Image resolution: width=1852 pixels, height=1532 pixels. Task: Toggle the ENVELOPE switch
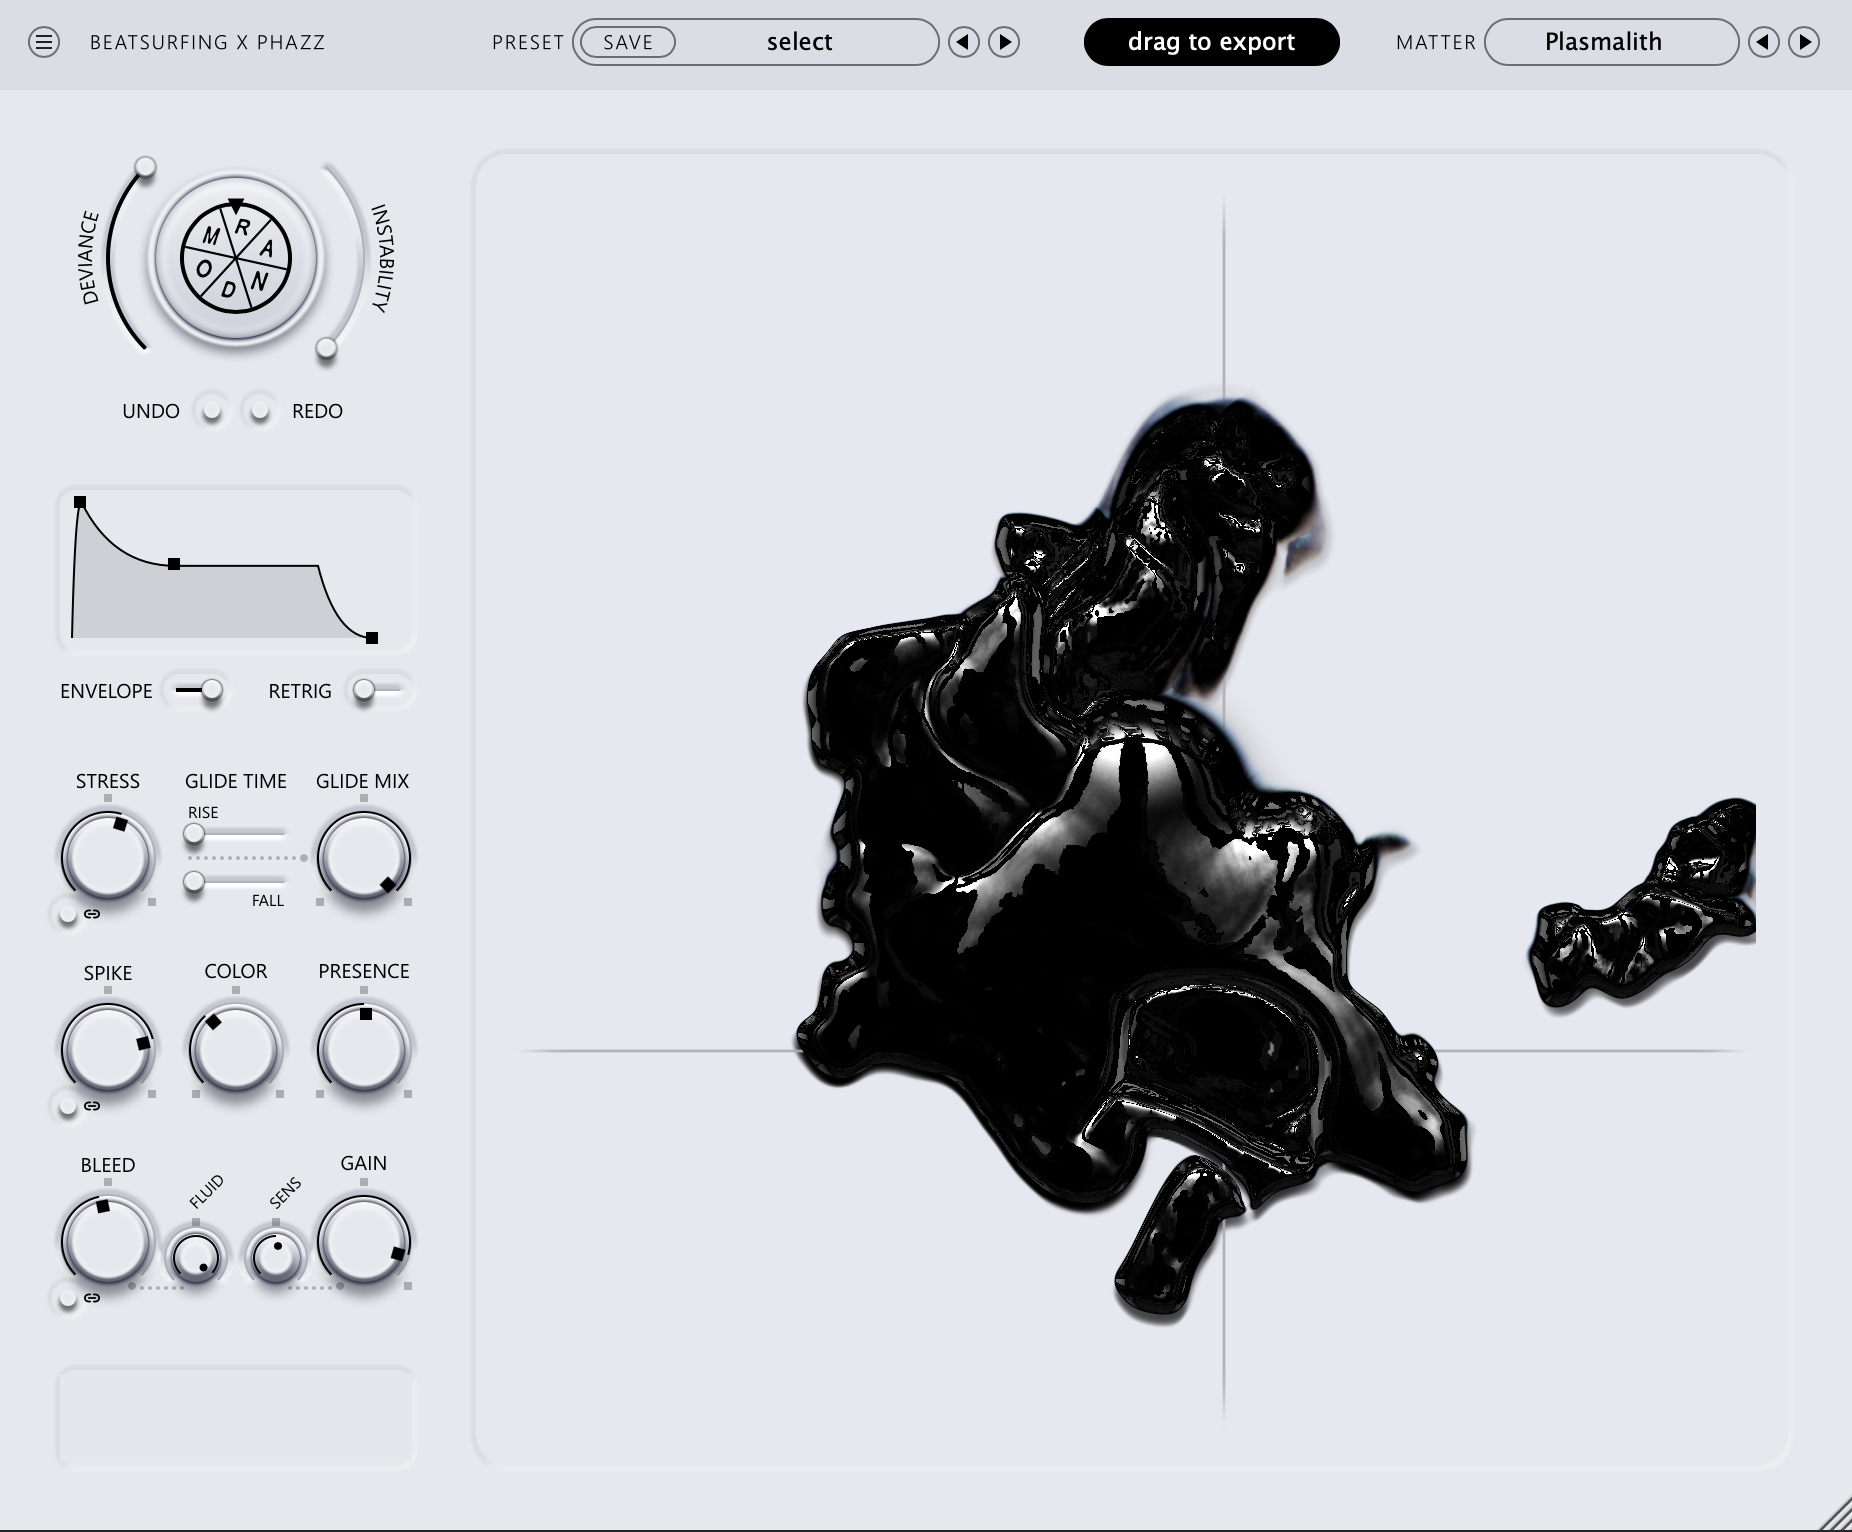(x=198, y=690)
